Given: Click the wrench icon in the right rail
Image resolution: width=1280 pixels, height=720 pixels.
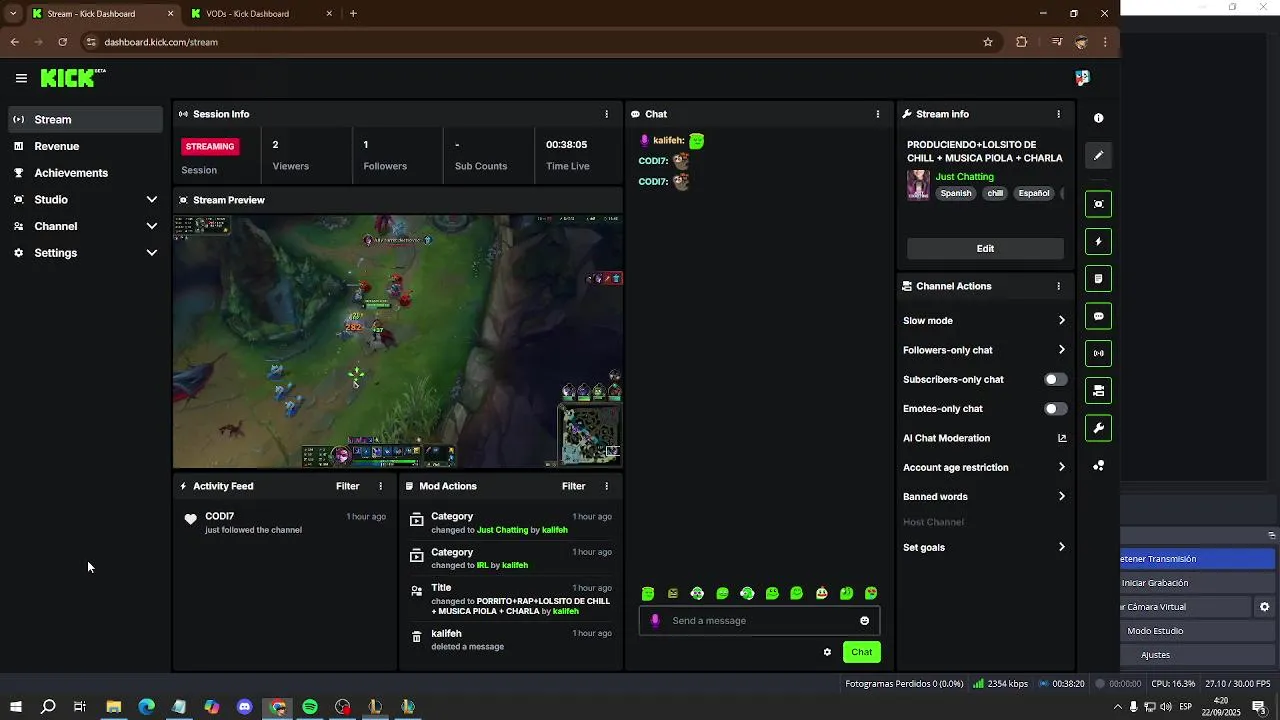Looking at the screenshot, I should [x=1098, y=428].
